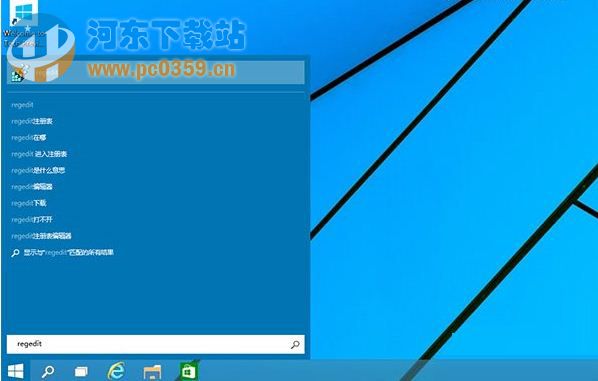Launch Internet Explorer from the taskbar
The width and height of the screenshot is (598, 381).
tap(116, 371)
